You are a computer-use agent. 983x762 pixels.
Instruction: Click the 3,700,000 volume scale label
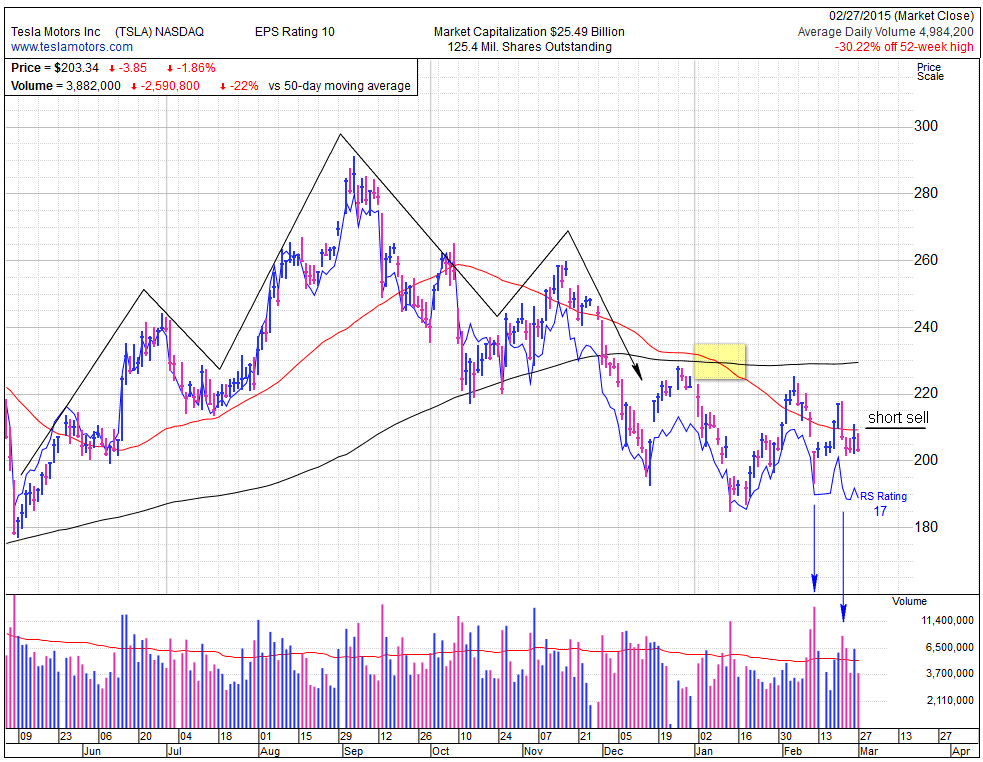[x=950, y=674]
